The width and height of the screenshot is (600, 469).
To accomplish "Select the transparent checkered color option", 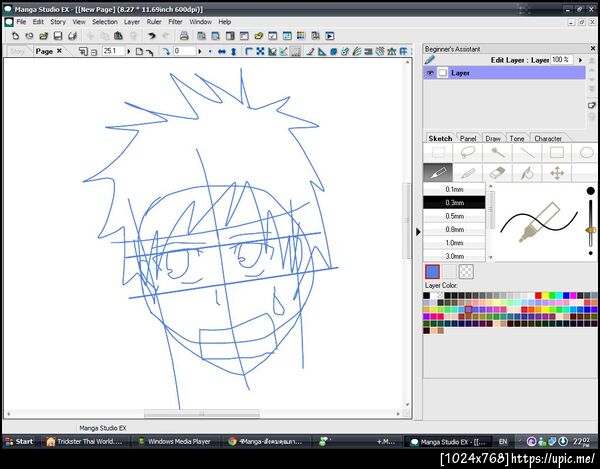I will coord(466,271).
